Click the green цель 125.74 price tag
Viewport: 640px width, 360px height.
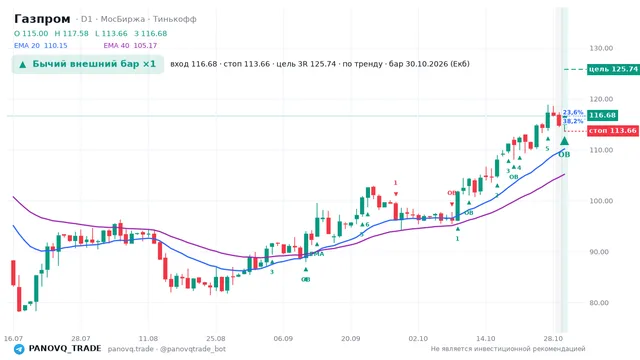613,69
